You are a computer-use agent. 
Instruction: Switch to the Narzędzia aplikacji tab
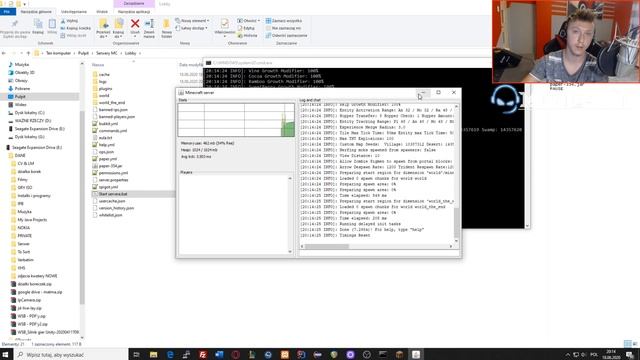click(x=134, y=12)
